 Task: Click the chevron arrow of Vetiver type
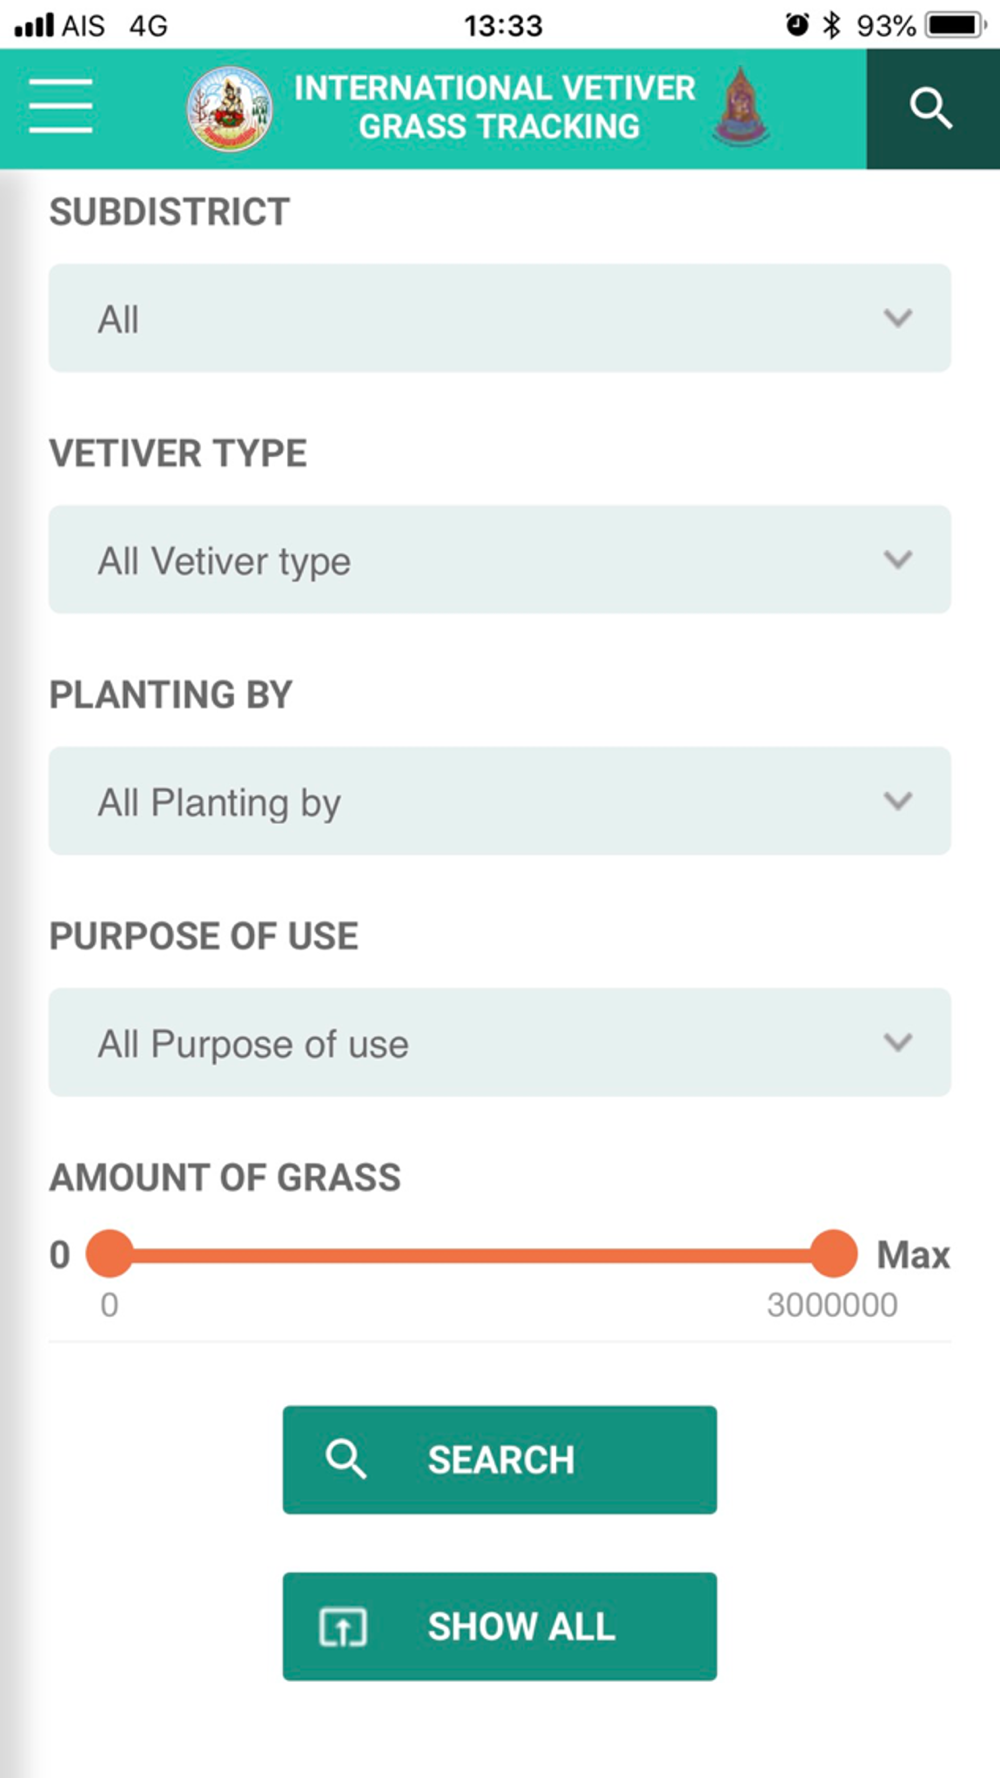pyautogui.click(x=898, y=559)
